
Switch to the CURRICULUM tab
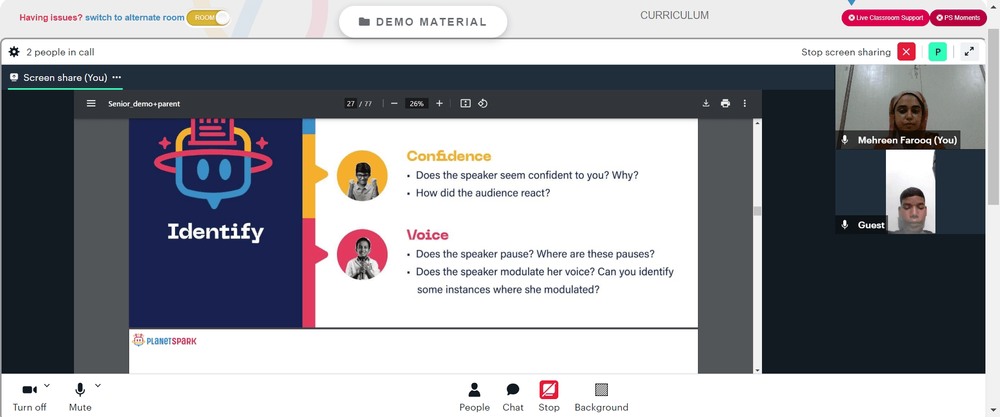click(x=674, y=15)
